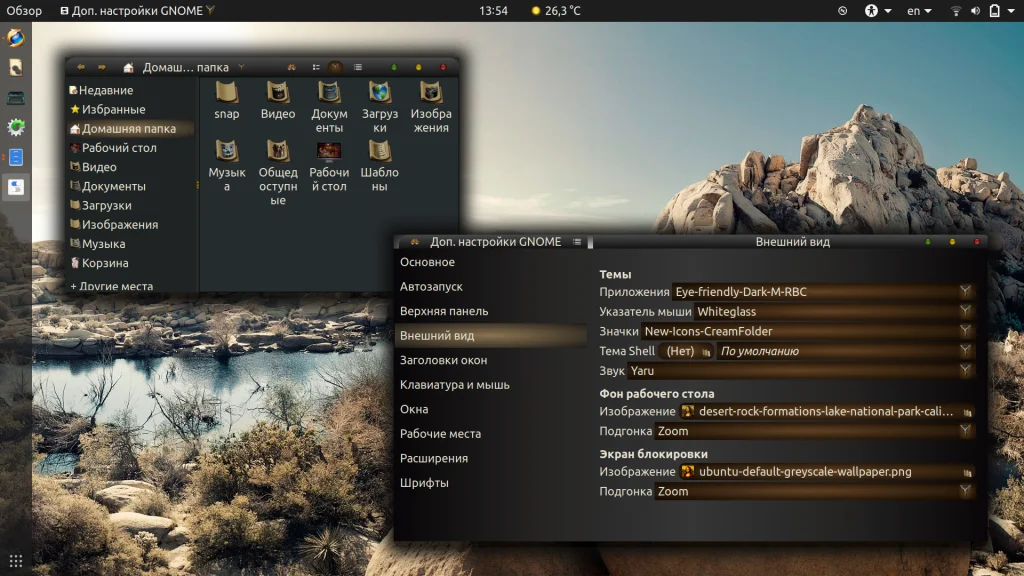This screenshot has width=1024, height=576.
Task: Click Обзор in the top panel
Action: pos(24,11)
